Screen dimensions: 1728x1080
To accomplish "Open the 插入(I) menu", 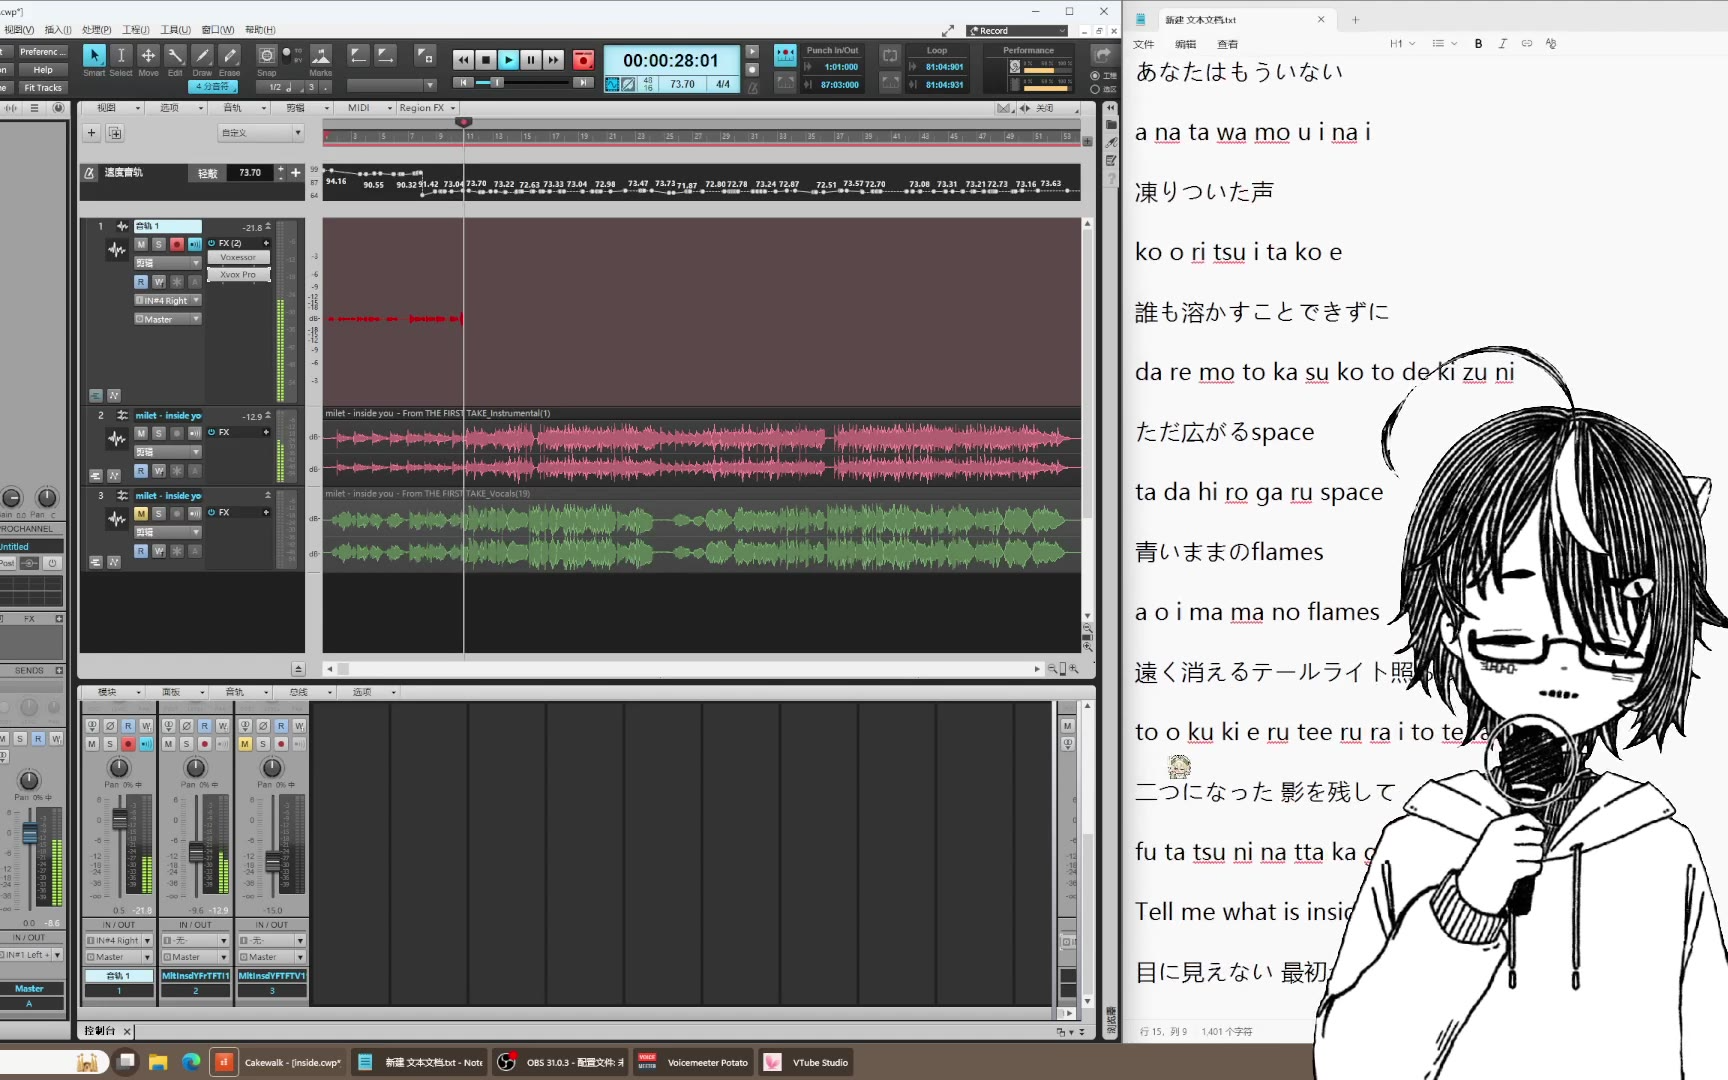I will pyautogui.click(x=58, y=30).
